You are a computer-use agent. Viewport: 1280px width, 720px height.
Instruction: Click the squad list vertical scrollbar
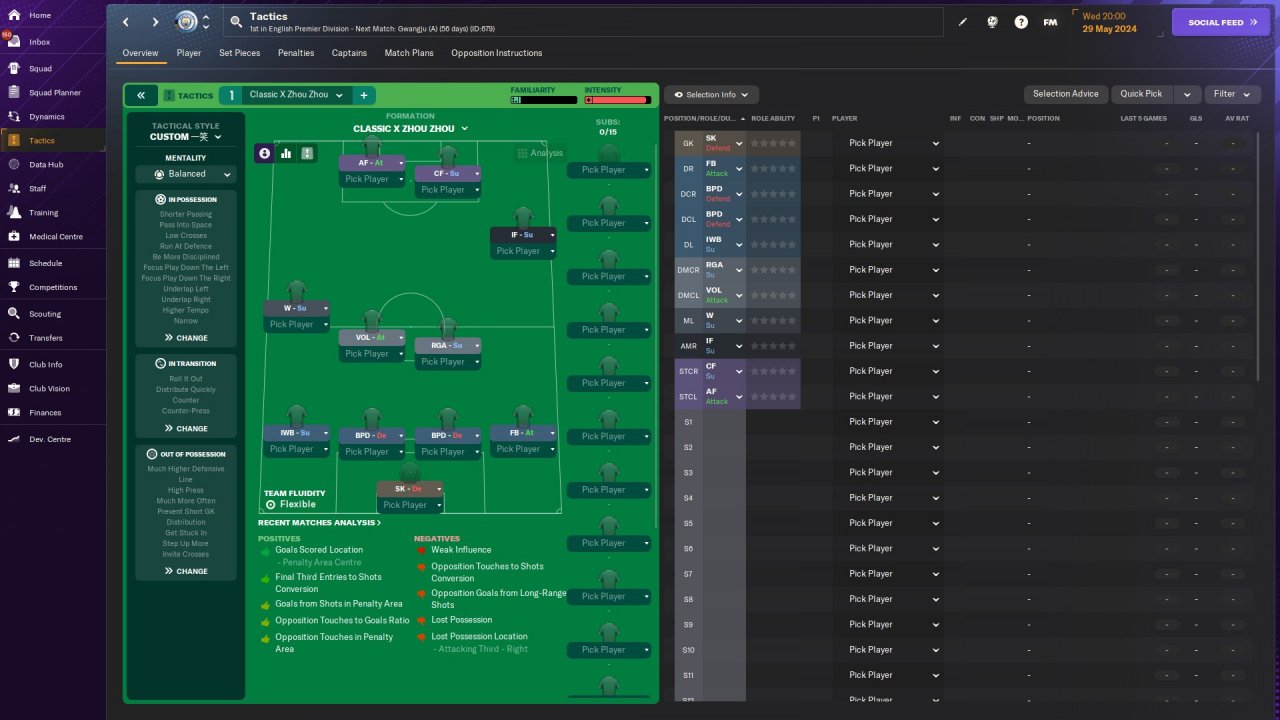click(1259, 256)
